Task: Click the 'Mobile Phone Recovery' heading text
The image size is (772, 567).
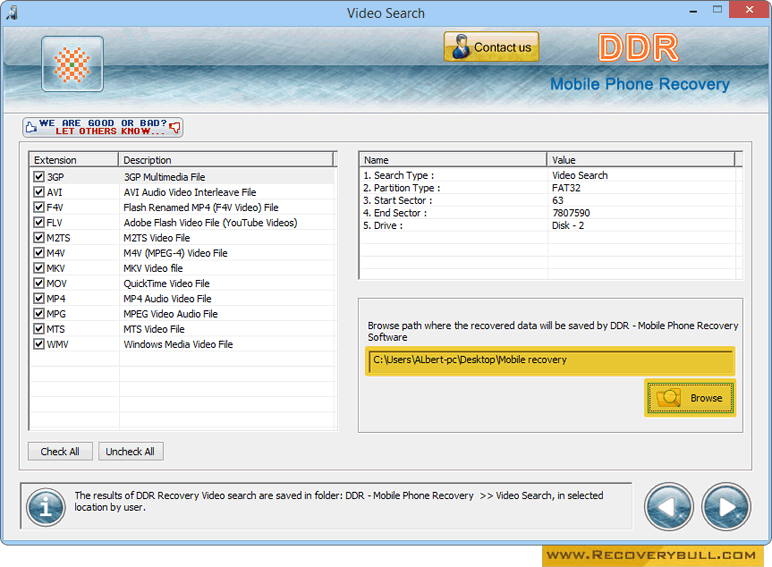Action: tap(640, 84)
